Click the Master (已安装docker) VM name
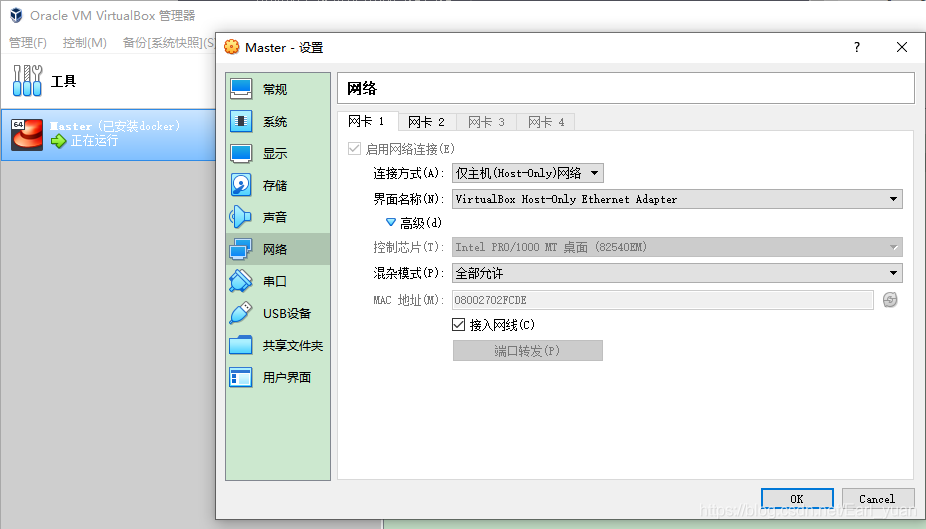Viewport: 926px width, 529px height. pyautogui.click(x=115, y=126)
